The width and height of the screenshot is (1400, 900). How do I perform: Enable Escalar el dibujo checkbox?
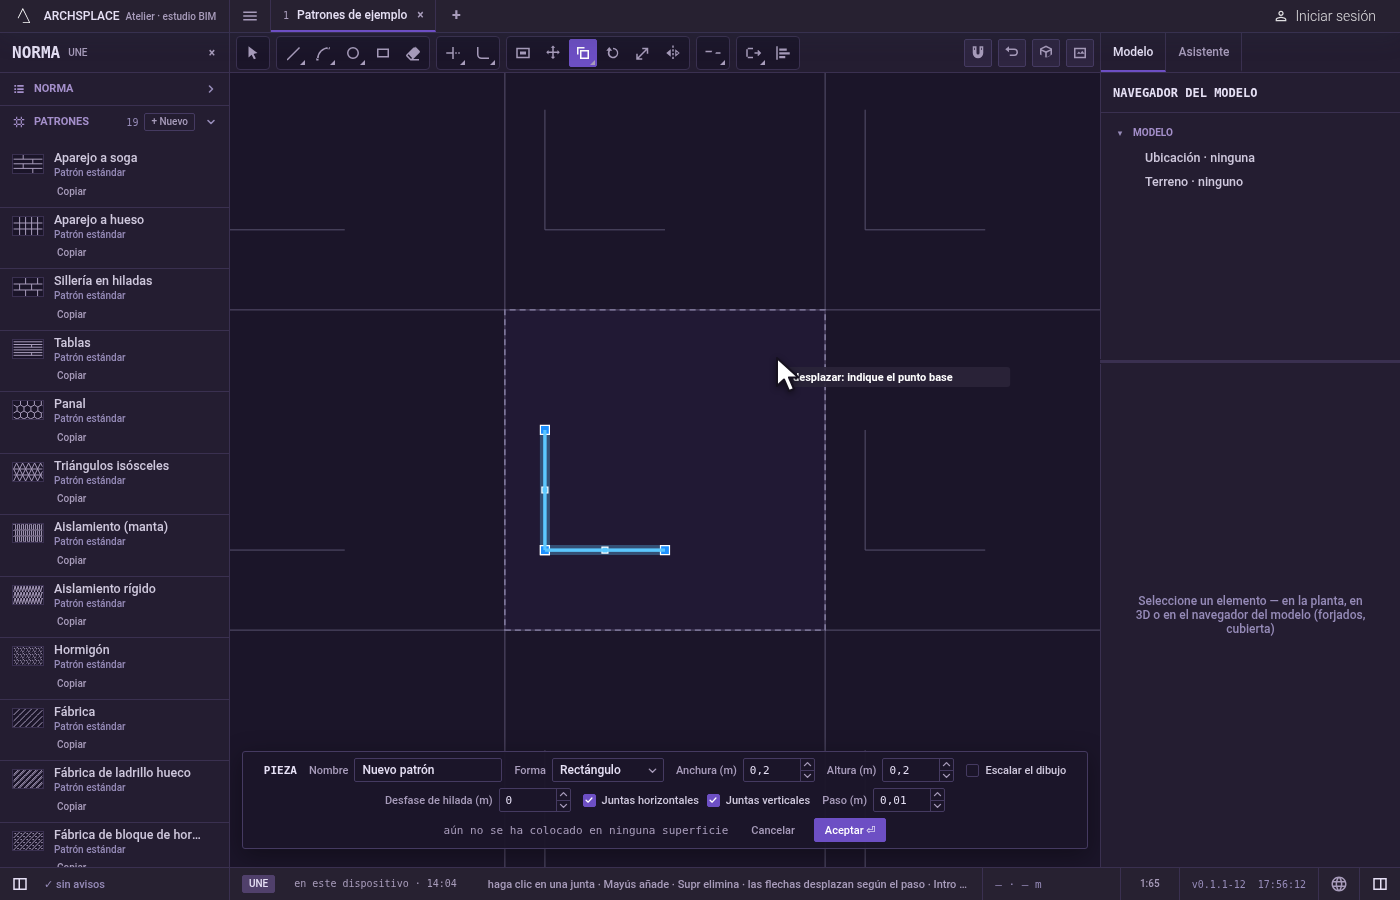[972, 770]
